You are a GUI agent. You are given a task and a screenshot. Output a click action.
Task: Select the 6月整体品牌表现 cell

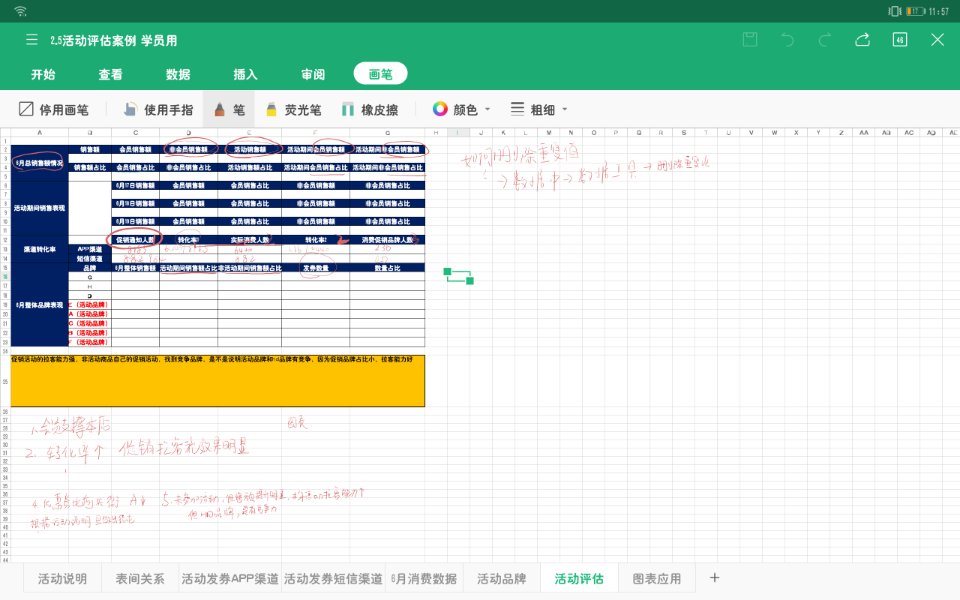tap(40, 305)
